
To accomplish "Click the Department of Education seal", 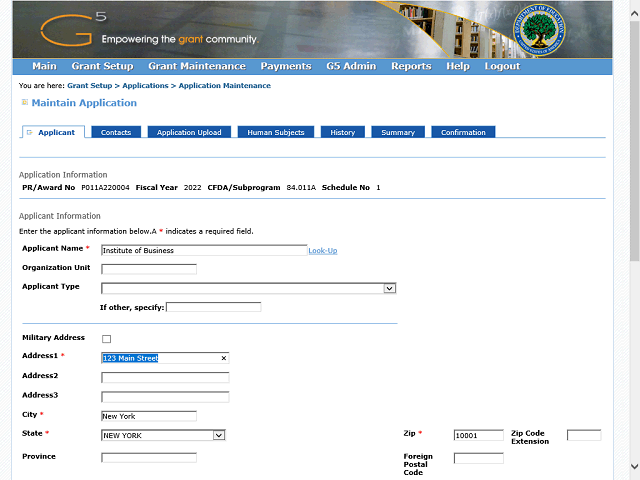I will pyautogui.click(x=539, y=31).
